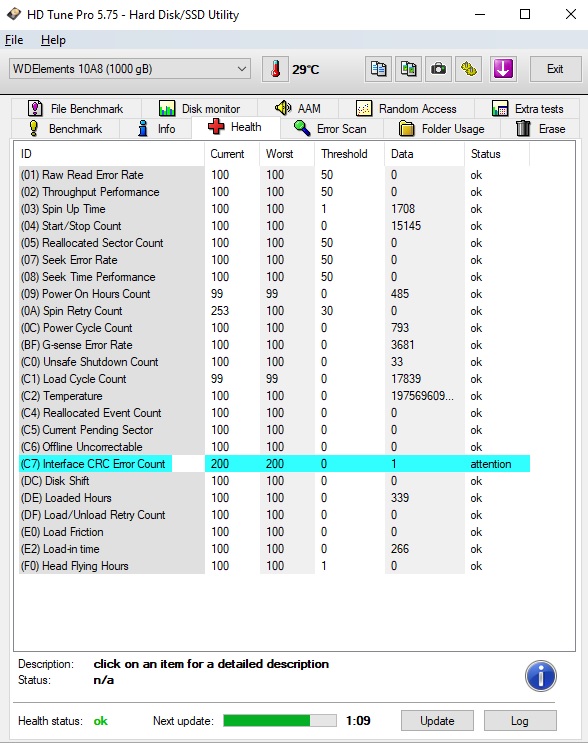Open options via the yellow gears icon
This screenshot has height=743, width=588.
click(469, 69)
